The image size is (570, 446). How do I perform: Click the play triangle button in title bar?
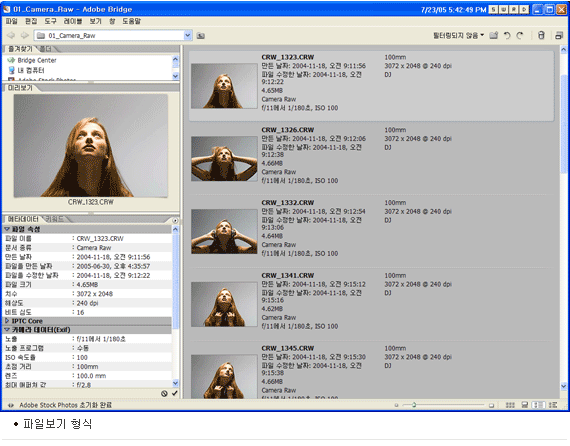[x=524, y=9]
